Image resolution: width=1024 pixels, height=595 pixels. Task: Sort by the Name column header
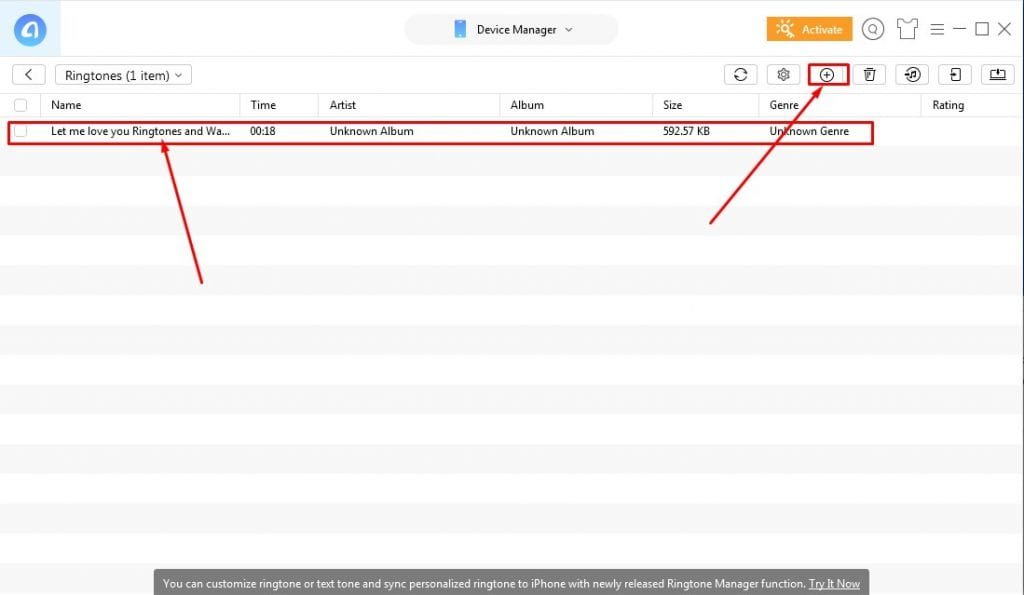[67, 105]
